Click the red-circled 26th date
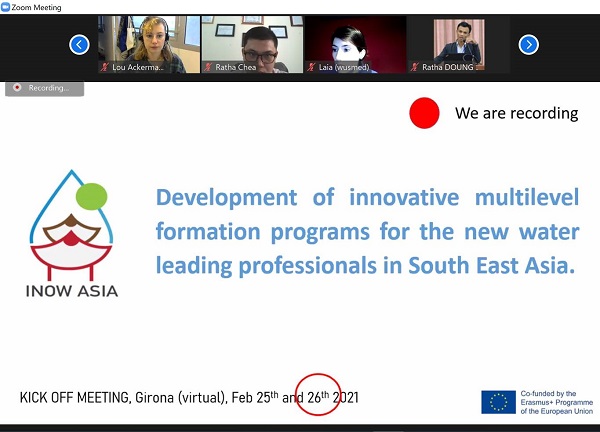 (x=319, y=397)
